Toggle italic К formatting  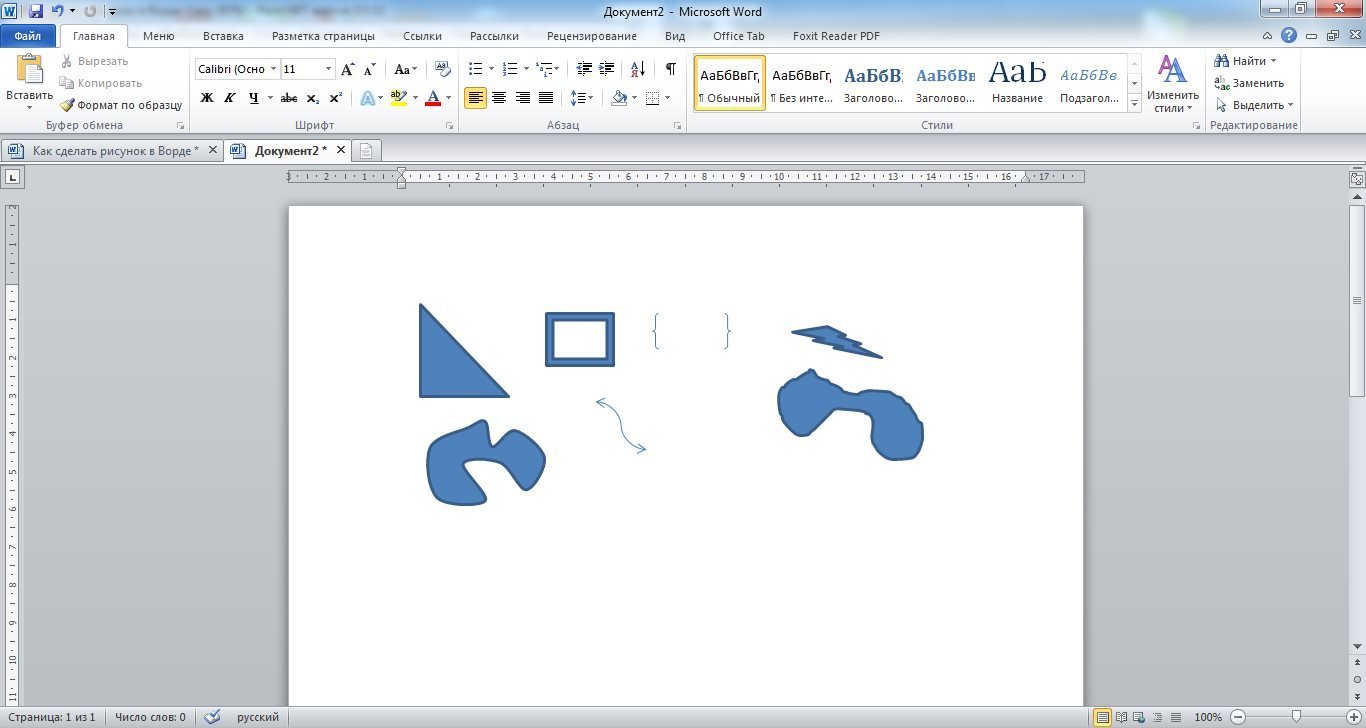click(230, 98)
